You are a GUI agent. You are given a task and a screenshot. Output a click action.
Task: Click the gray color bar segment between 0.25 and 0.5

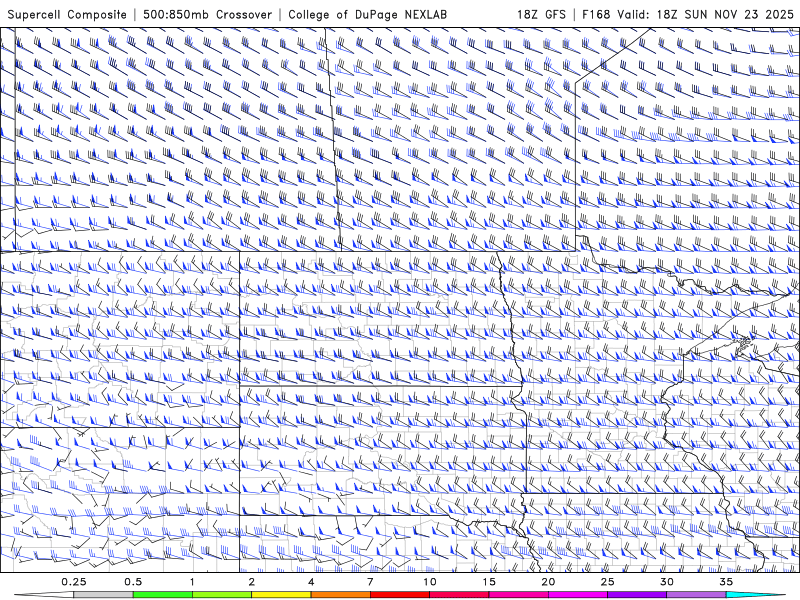click(103, 595)
